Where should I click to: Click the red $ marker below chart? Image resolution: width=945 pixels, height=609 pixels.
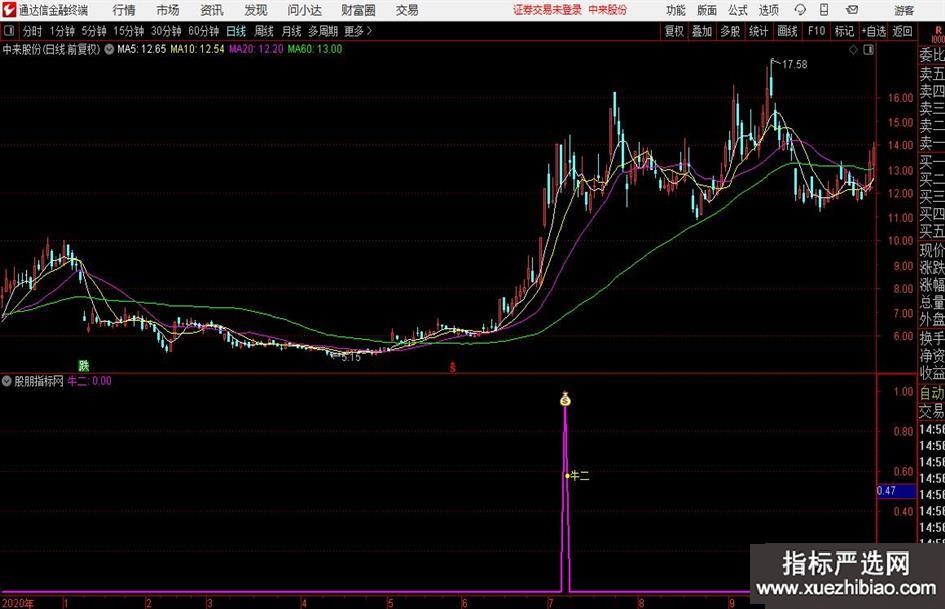coord(453,367)
